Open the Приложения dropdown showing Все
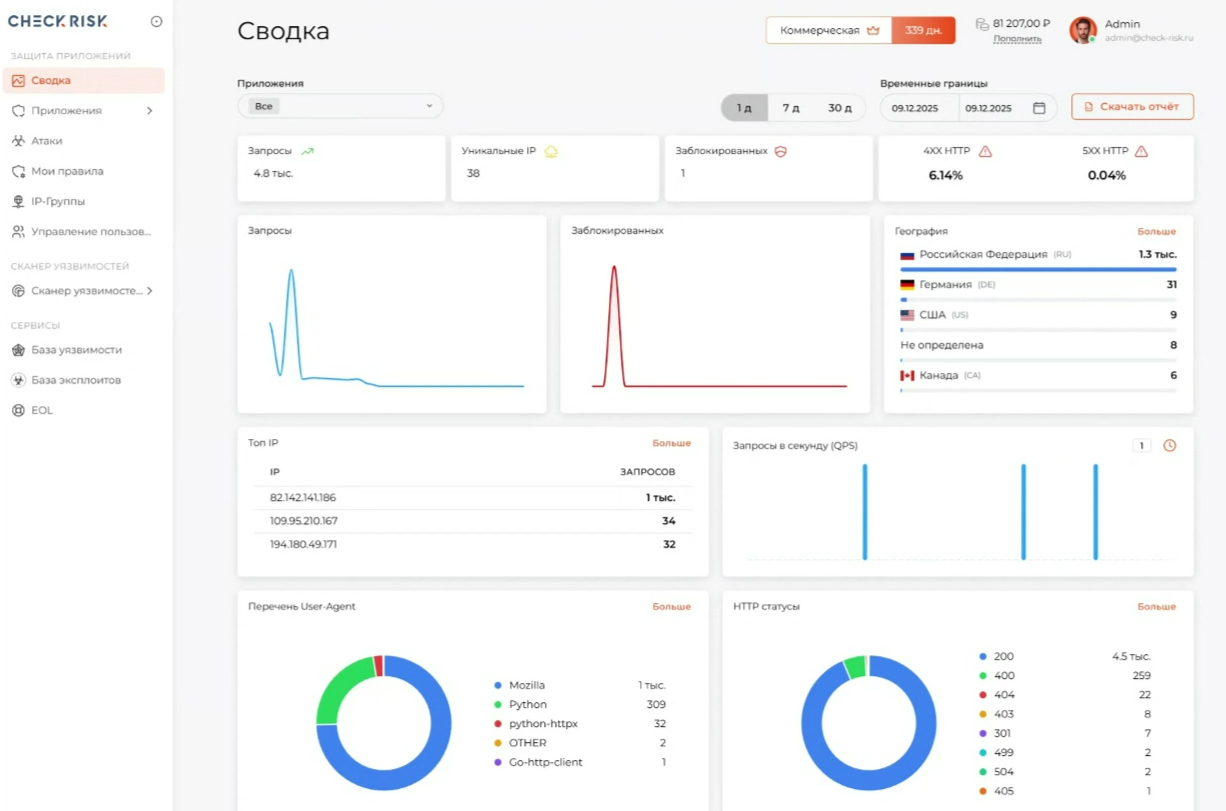This screenshot has width=1226, height=811. click(x=340, y=106)
